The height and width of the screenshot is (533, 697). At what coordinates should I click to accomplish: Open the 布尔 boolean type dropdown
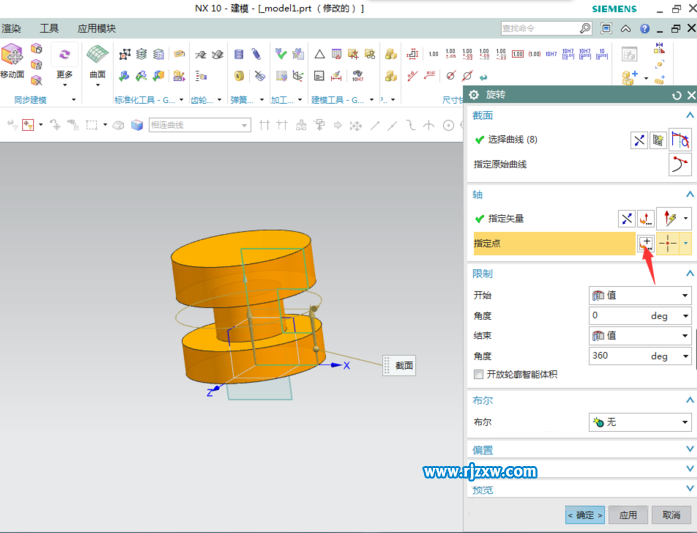tap(640, 423)
